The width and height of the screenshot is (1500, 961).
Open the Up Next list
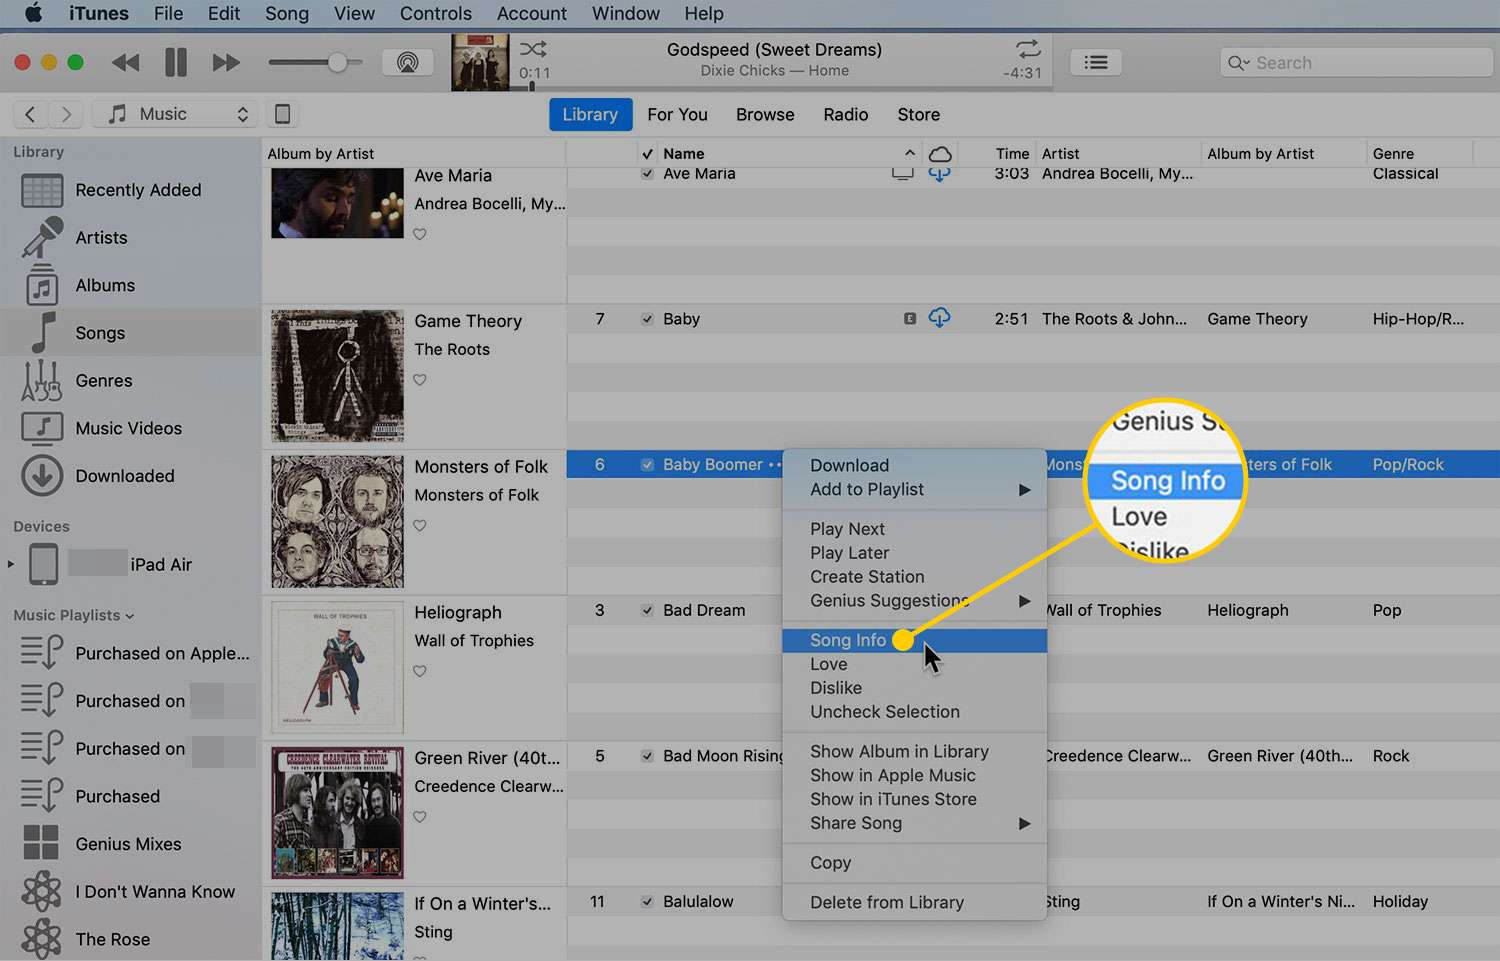[1096, 63]
